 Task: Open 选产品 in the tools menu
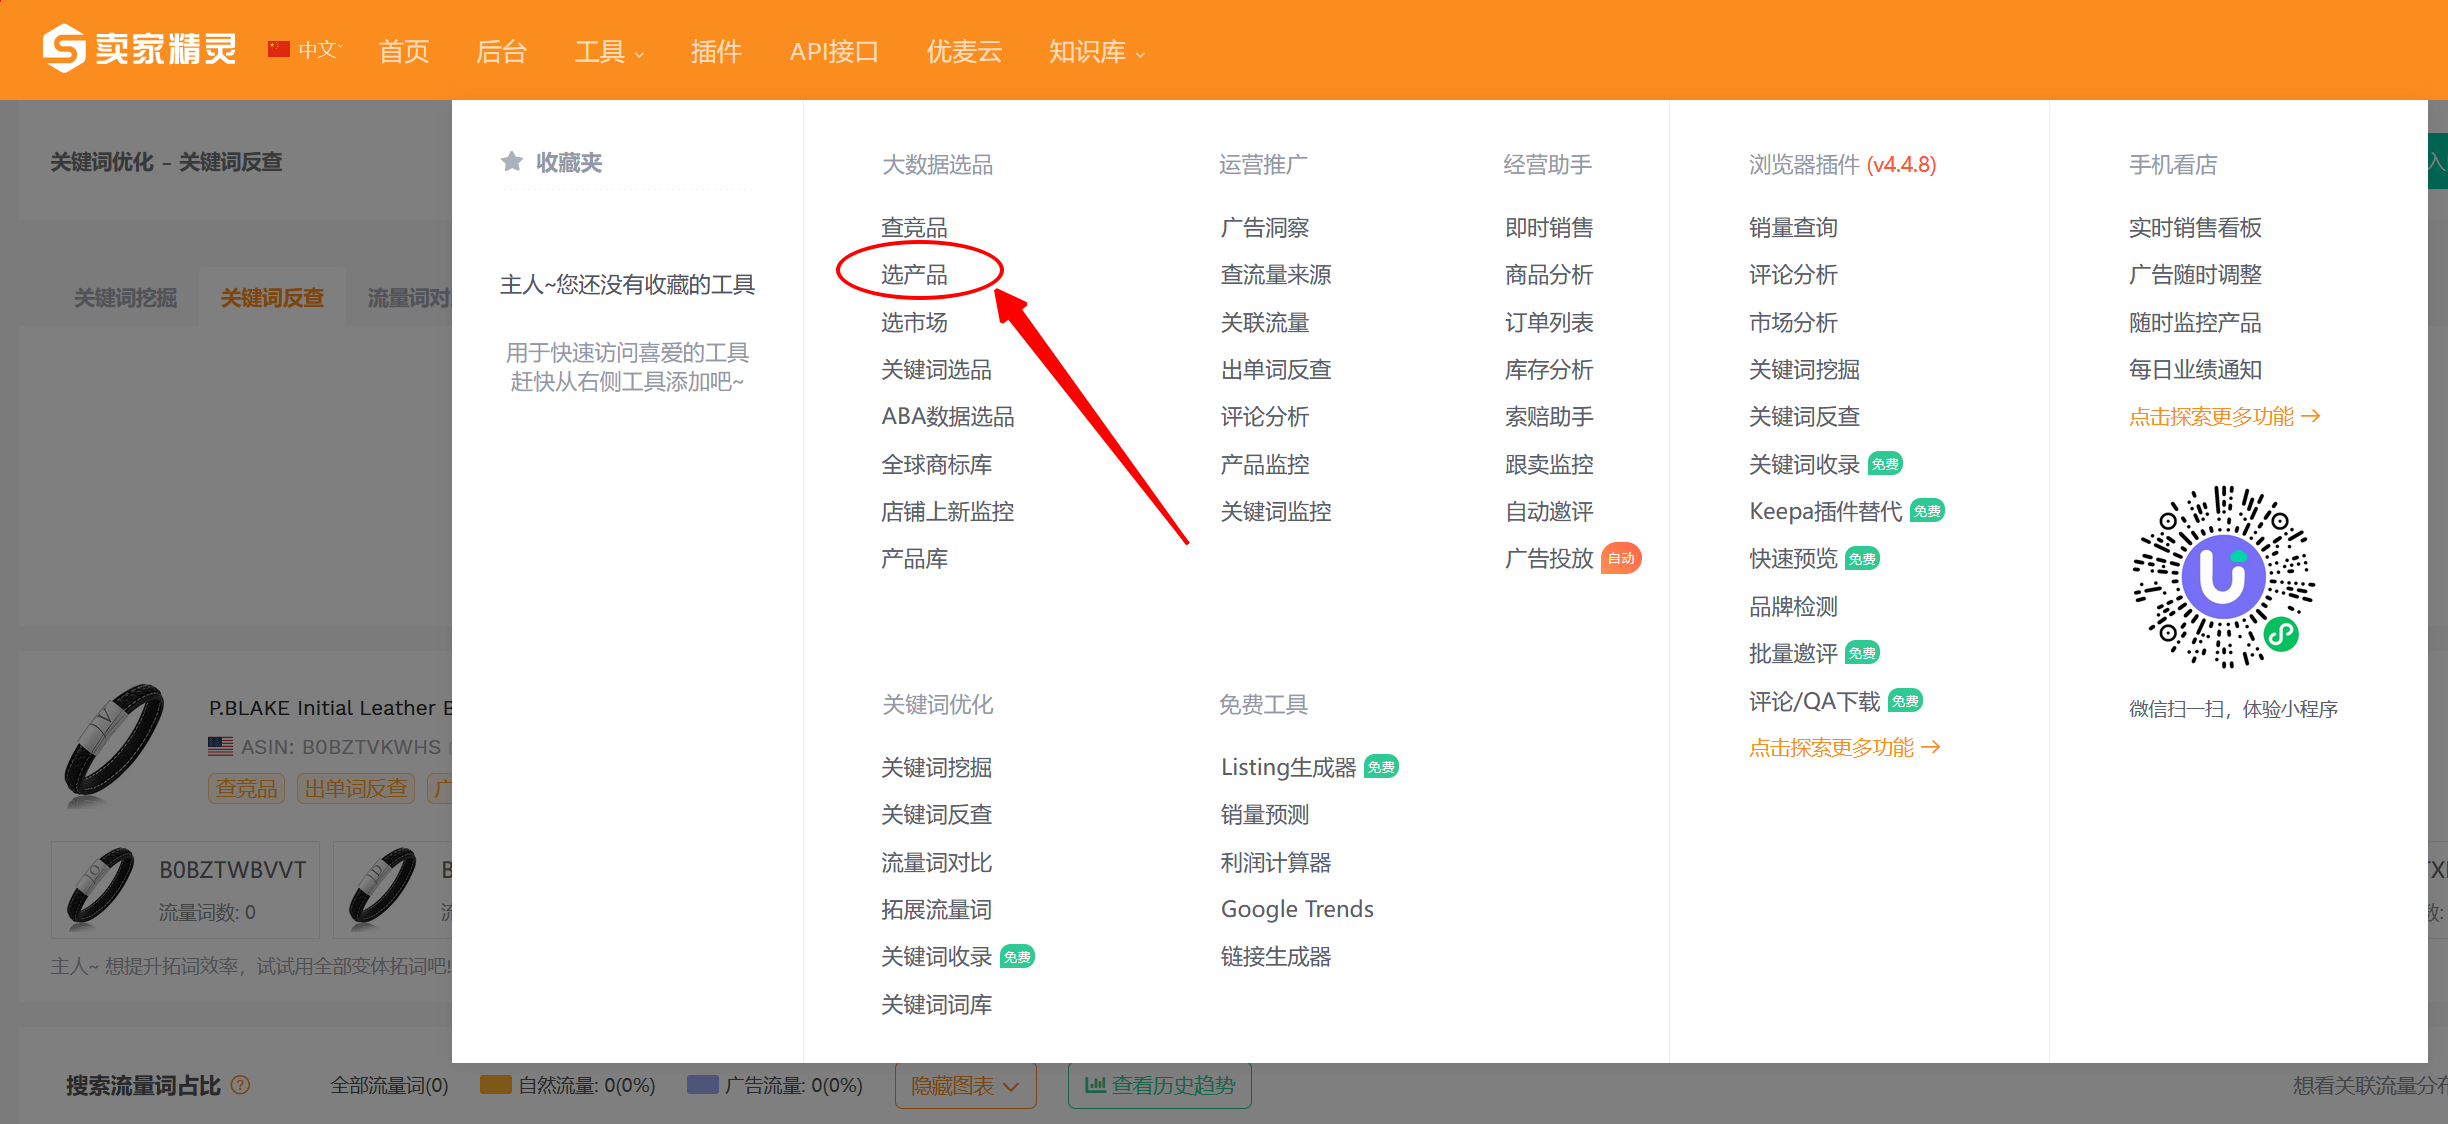pyautogui.click(x=914, y=274)
